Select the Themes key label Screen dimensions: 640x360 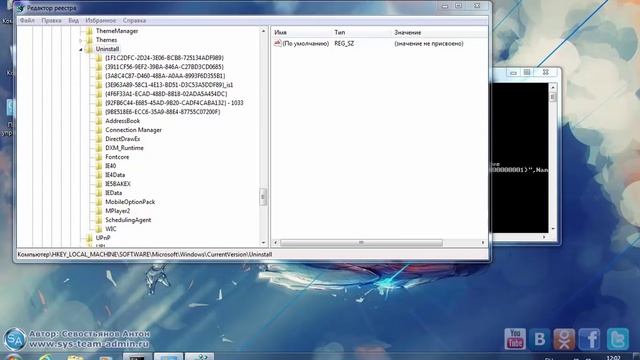[x=106, y=40]
